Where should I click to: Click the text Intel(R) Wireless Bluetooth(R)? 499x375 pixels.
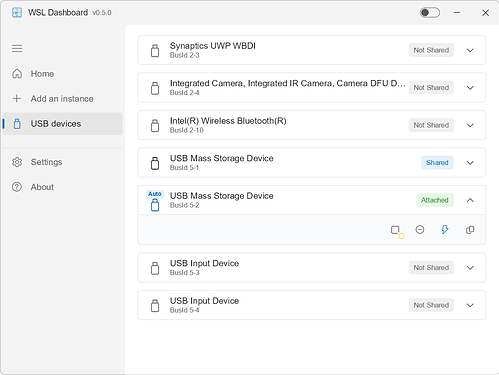228,121
